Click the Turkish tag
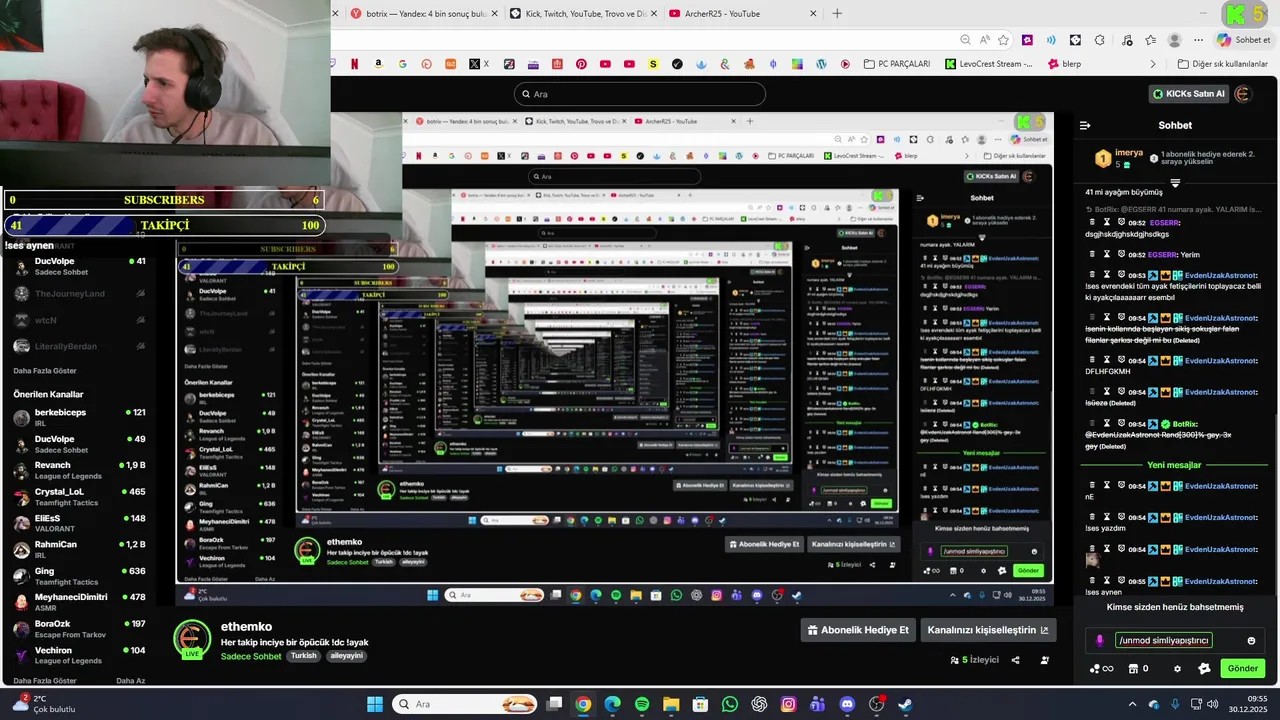 pyautogui.click(x=303, y=656)
